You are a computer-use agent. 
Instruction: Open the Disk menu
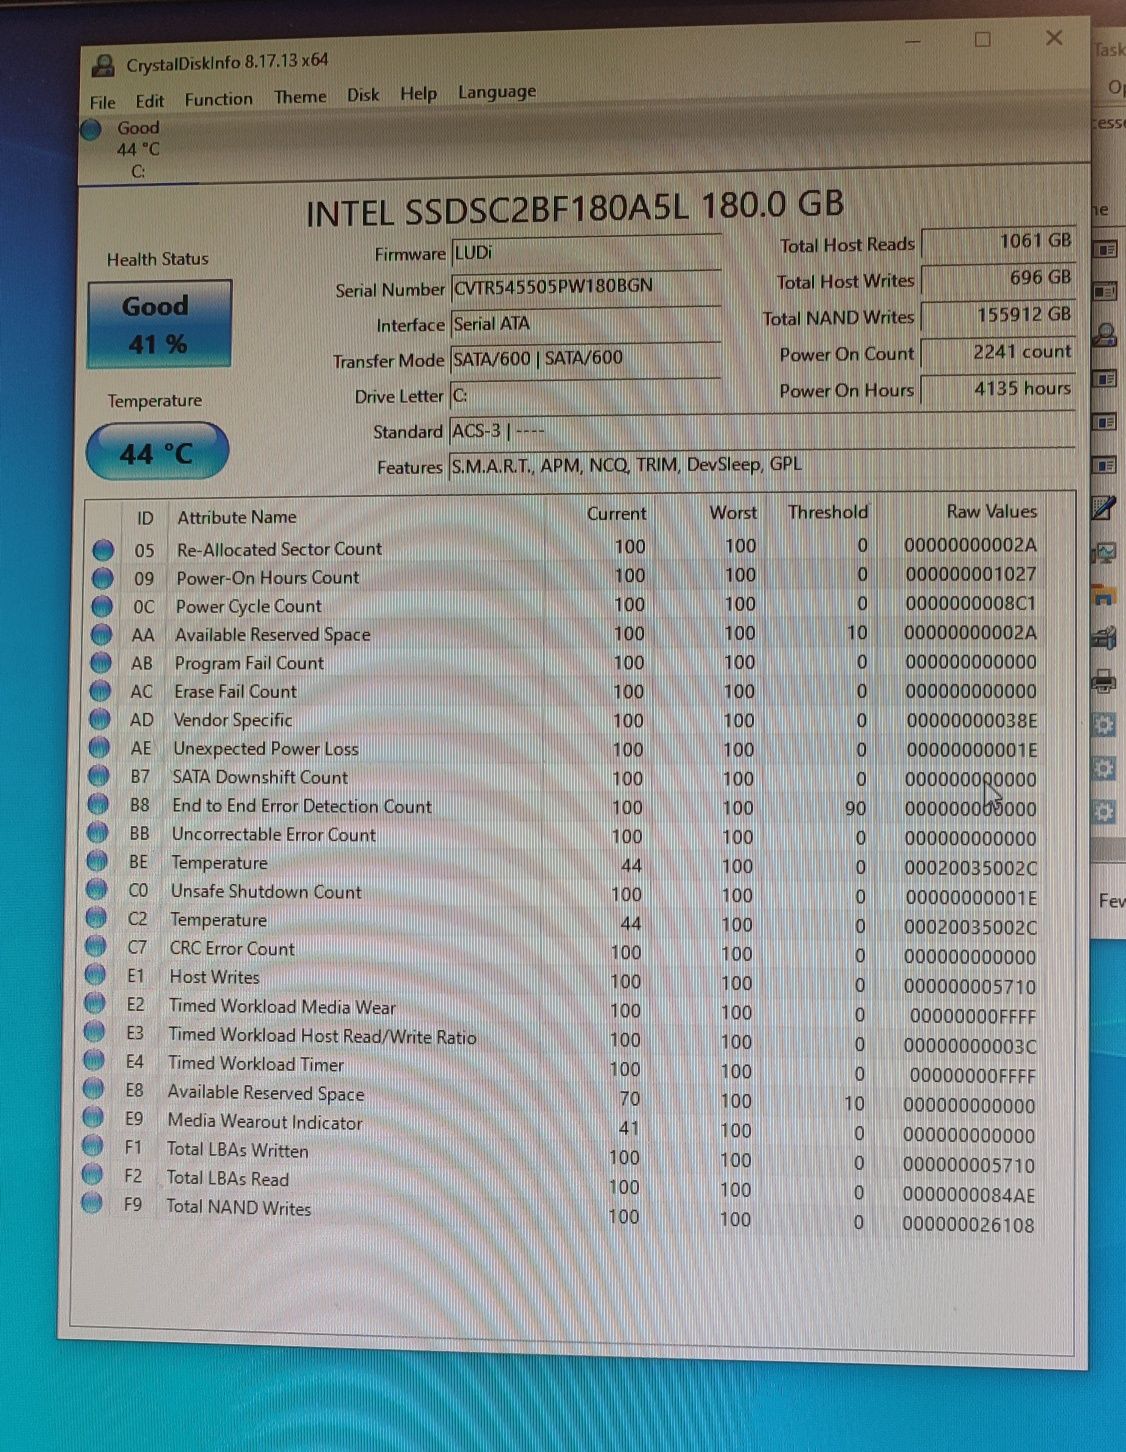(363, 95)
